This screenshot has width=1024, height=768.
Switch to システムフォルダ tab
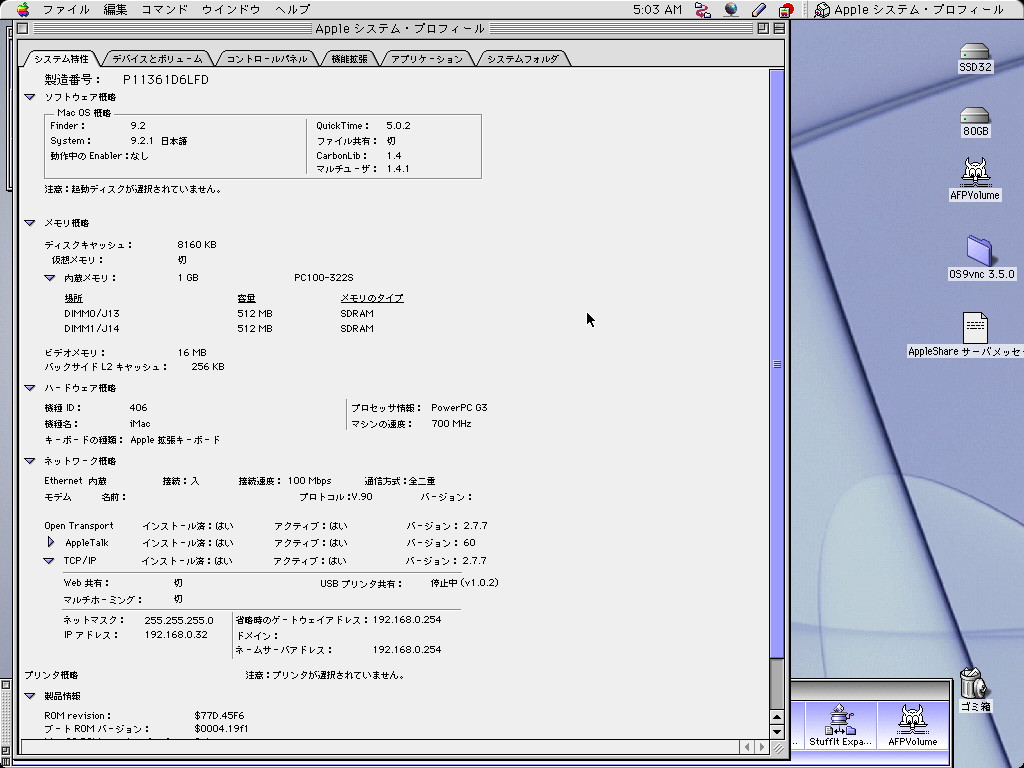[522, 59]
